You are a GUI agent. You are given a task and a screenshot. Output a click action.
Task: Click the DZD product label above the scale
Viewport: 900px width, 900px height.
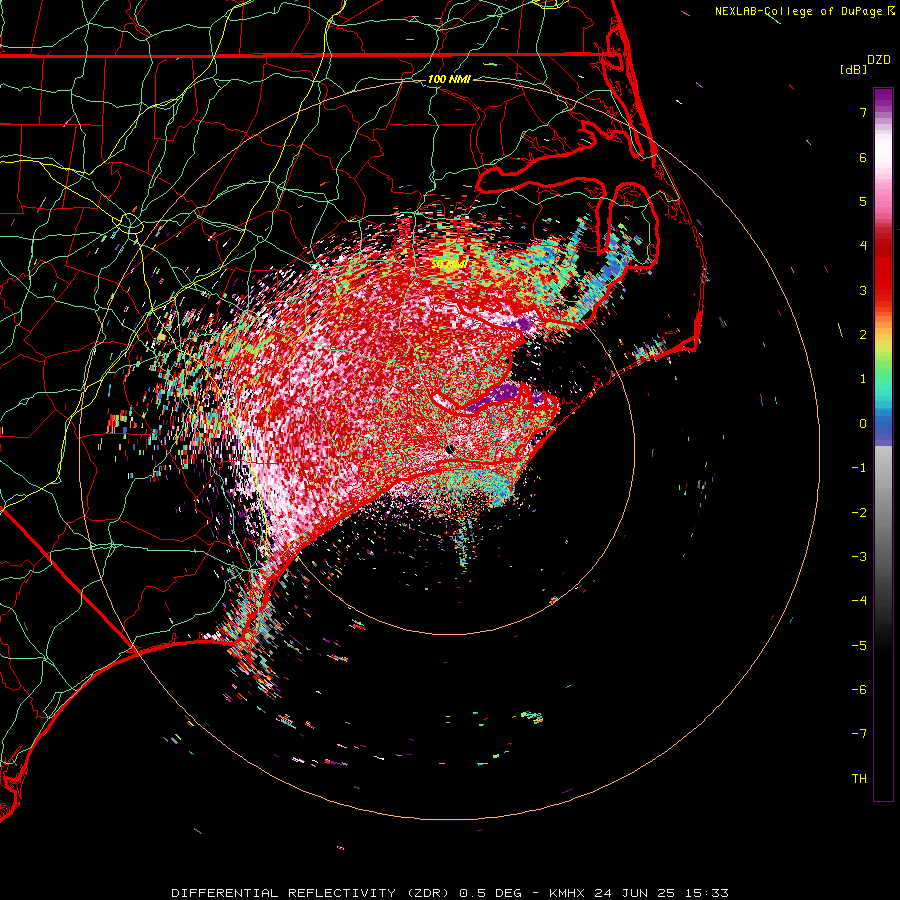coord(879,60)
